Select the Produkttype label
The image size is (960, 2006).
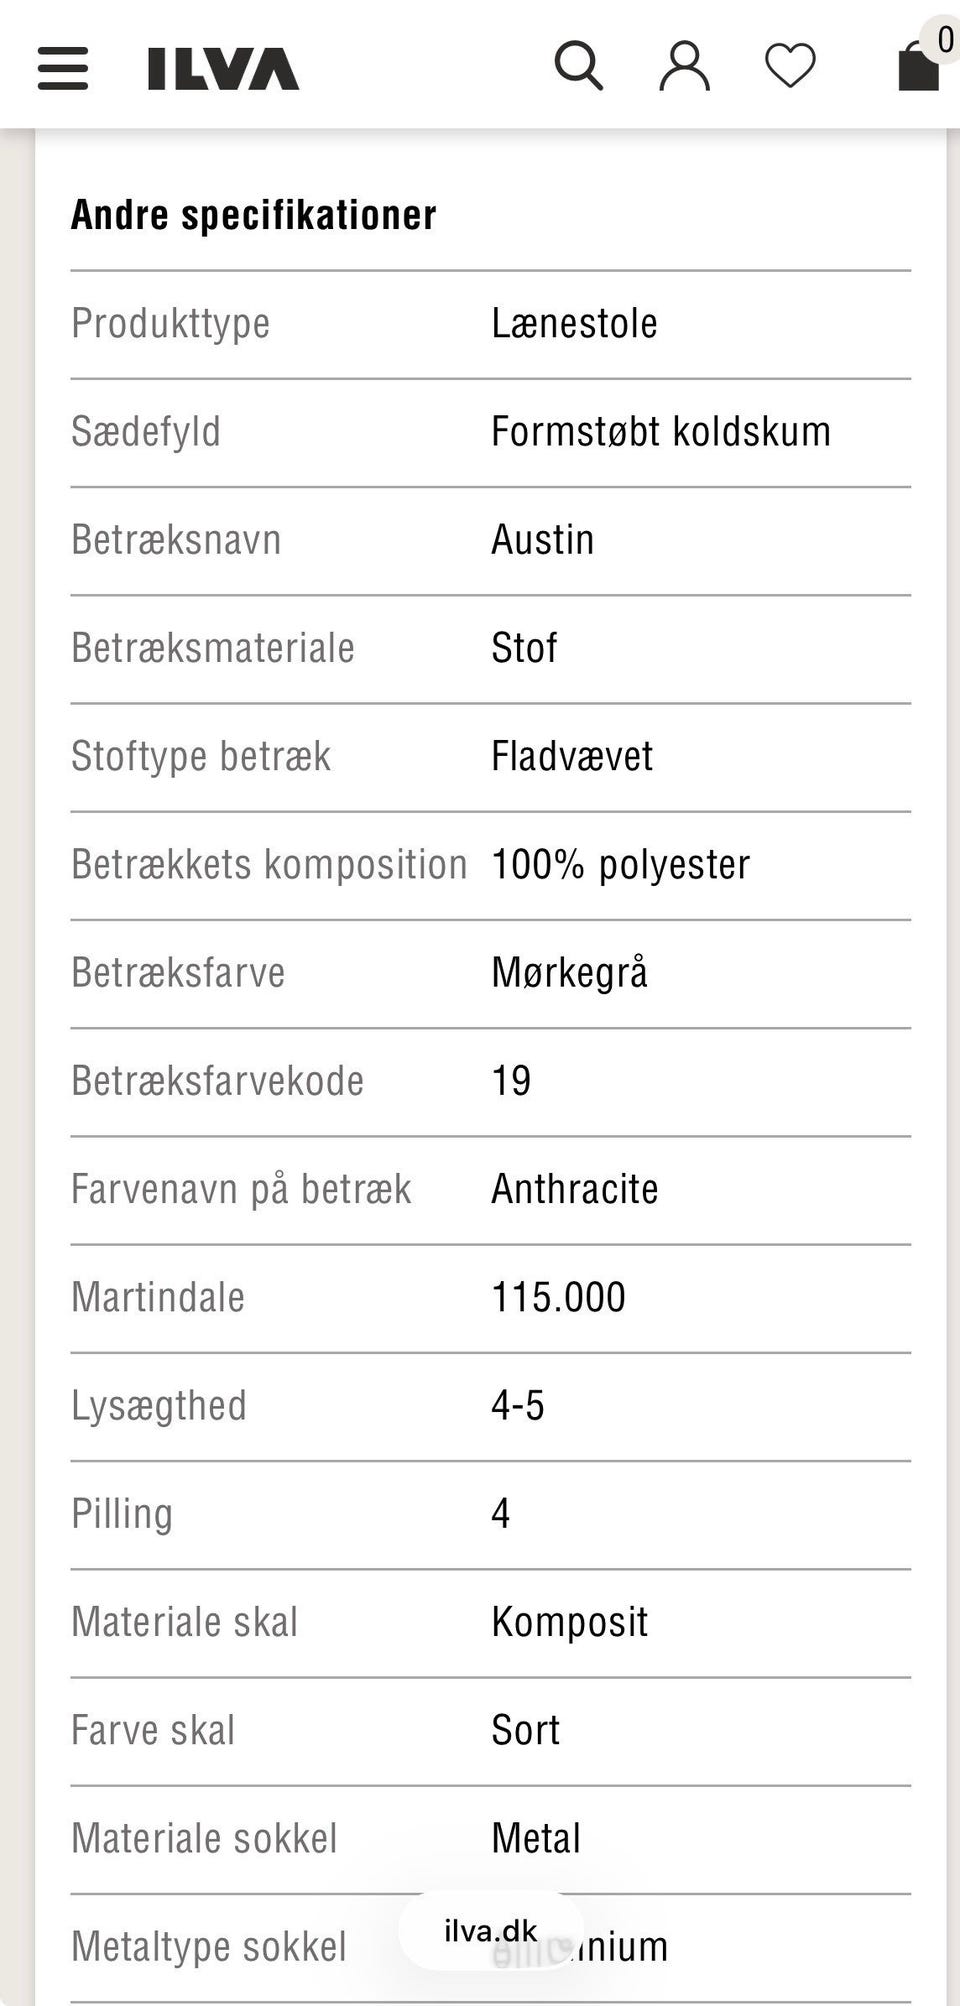[x=171, y=324]
